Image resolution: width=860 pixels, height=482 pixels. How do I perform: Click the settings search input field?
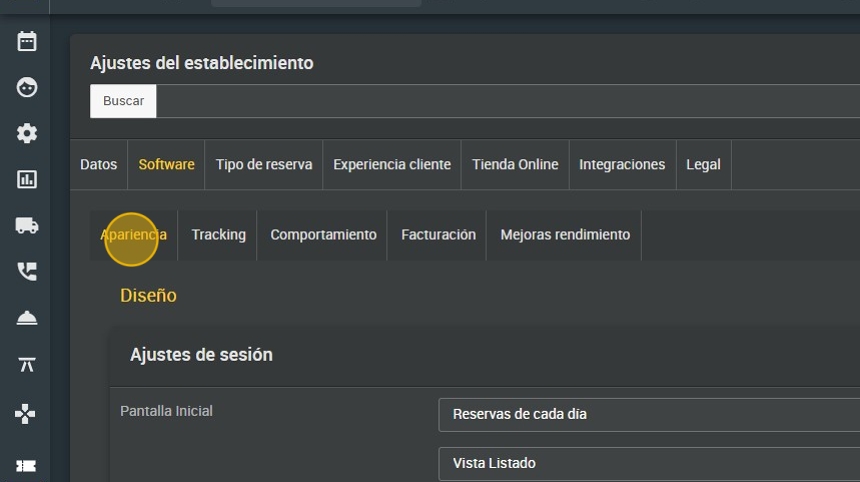[x=508, y=101]
